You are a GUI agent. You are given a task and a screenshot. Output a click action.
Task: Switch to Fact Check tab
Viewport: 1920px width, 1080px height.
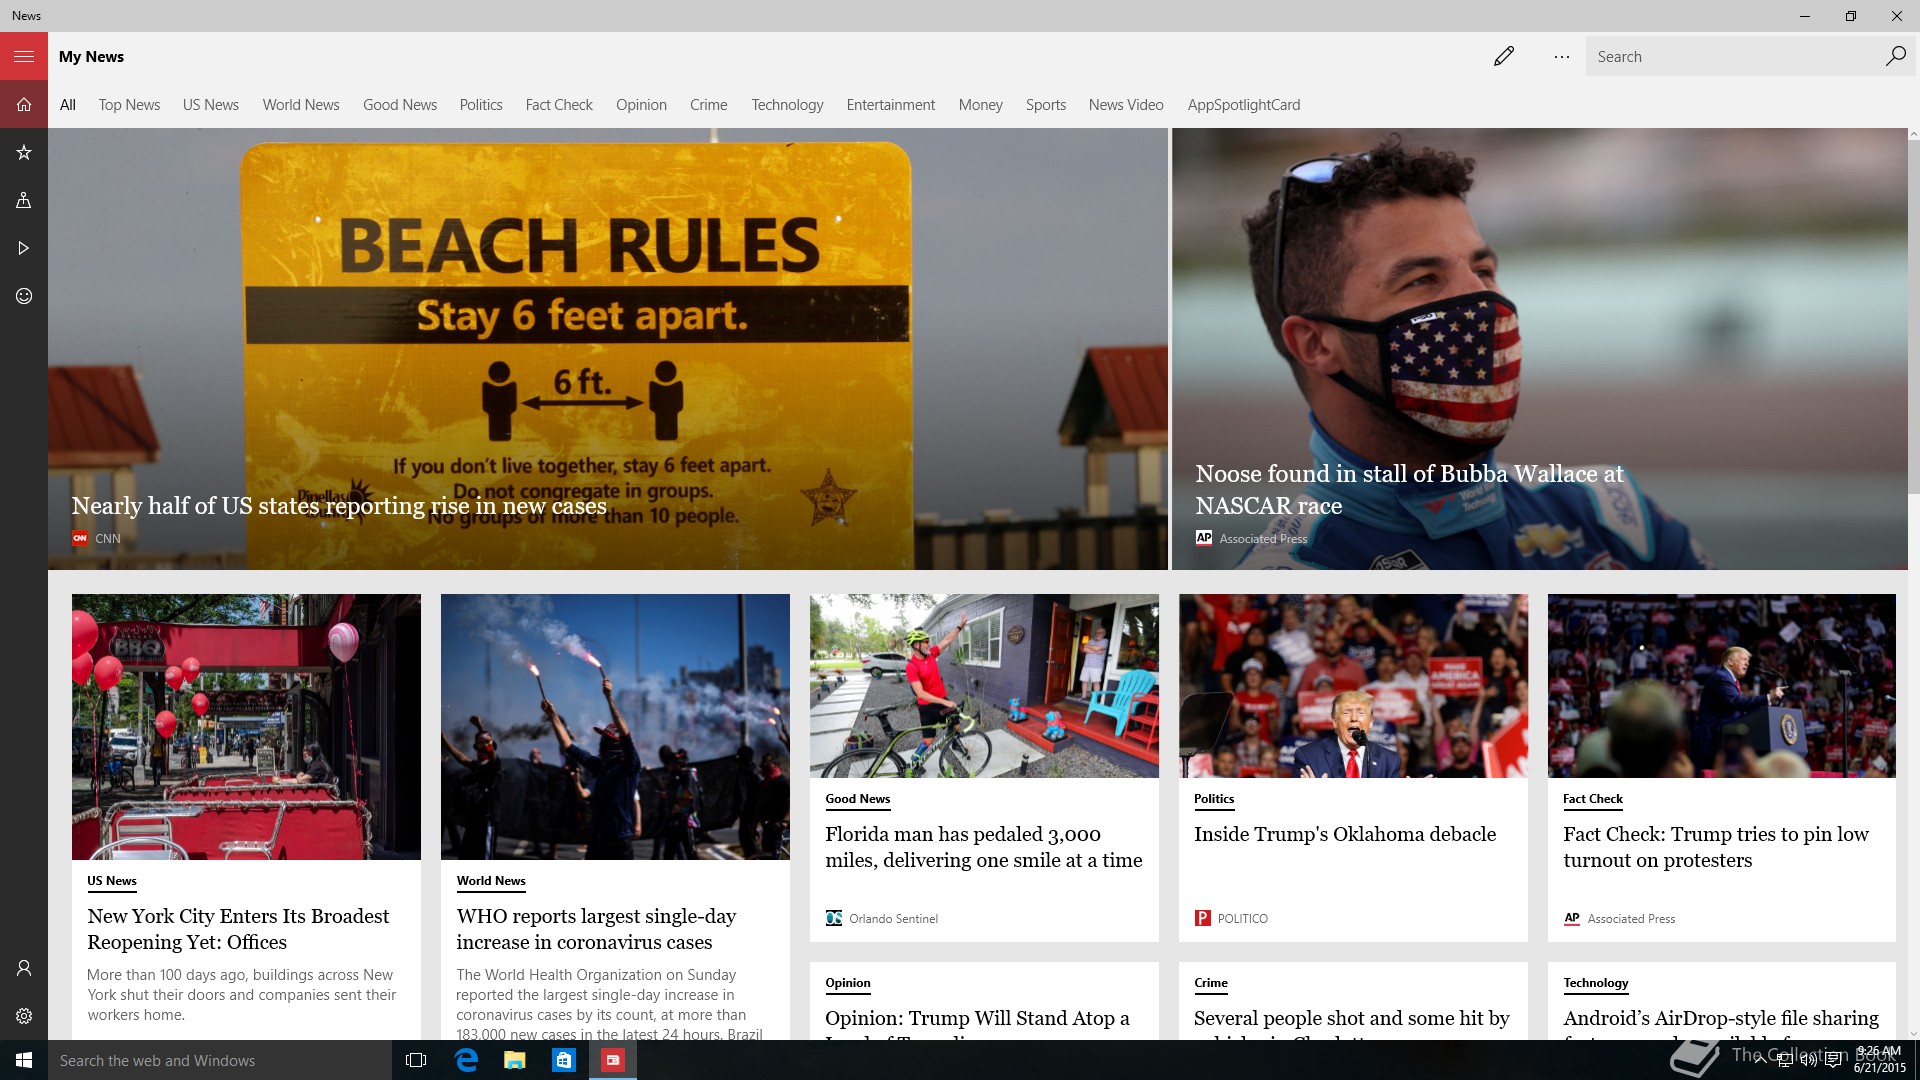pos(559,105)
